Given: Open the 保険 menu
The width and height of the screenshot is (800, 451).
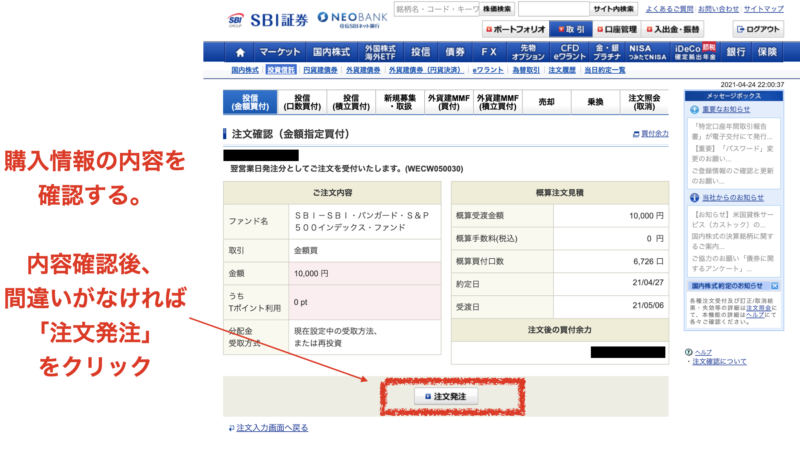Looking at the screenshot, I should coord(767,52).
